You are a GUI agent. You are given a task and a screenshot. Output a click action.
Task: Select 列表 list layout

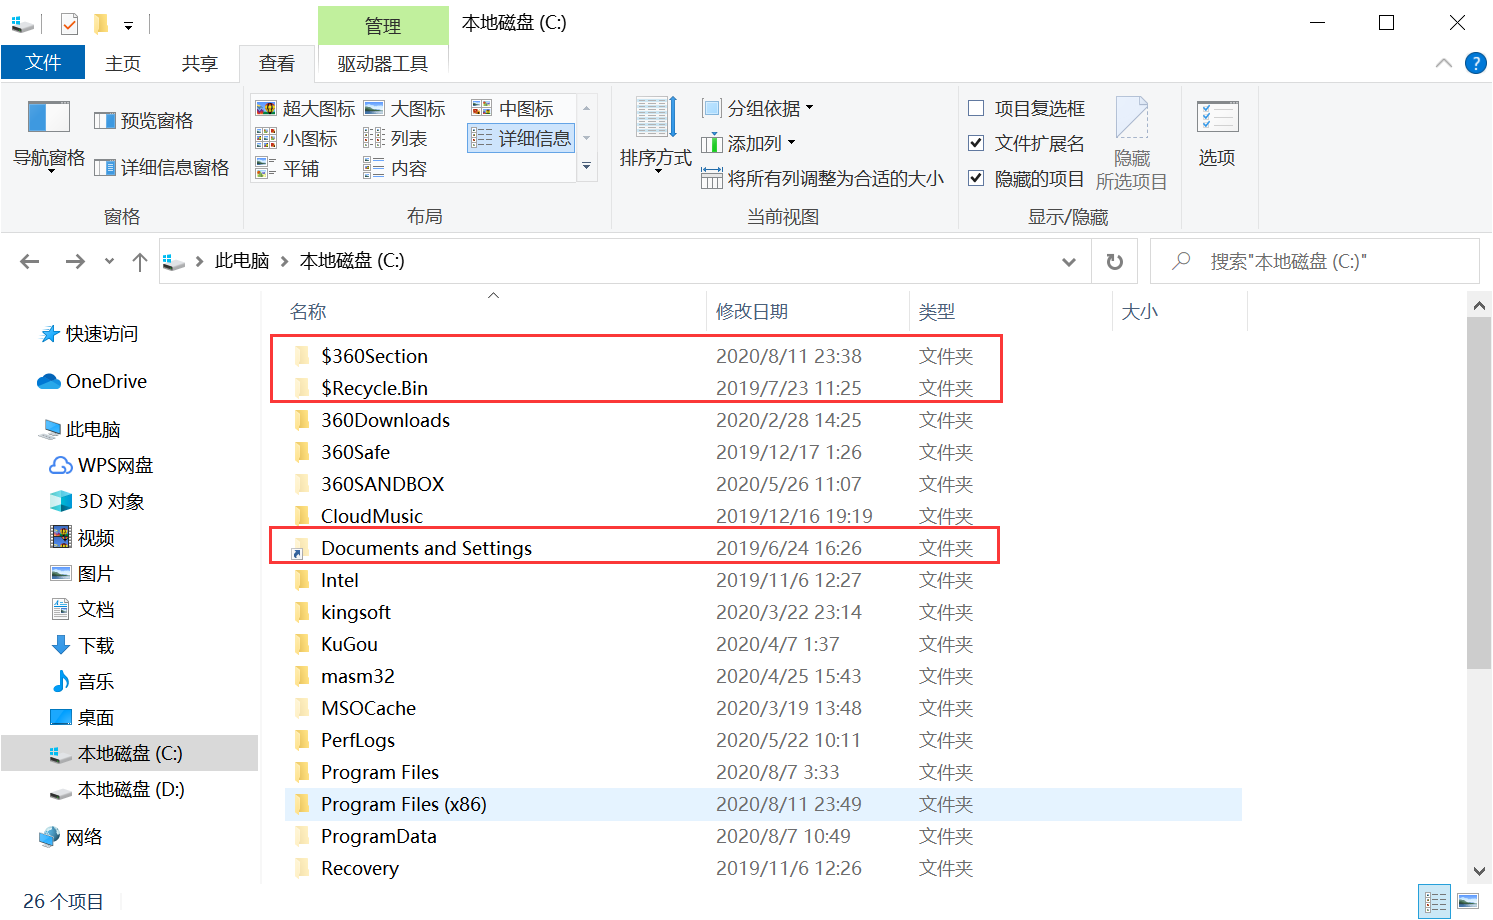pos(396,138)
